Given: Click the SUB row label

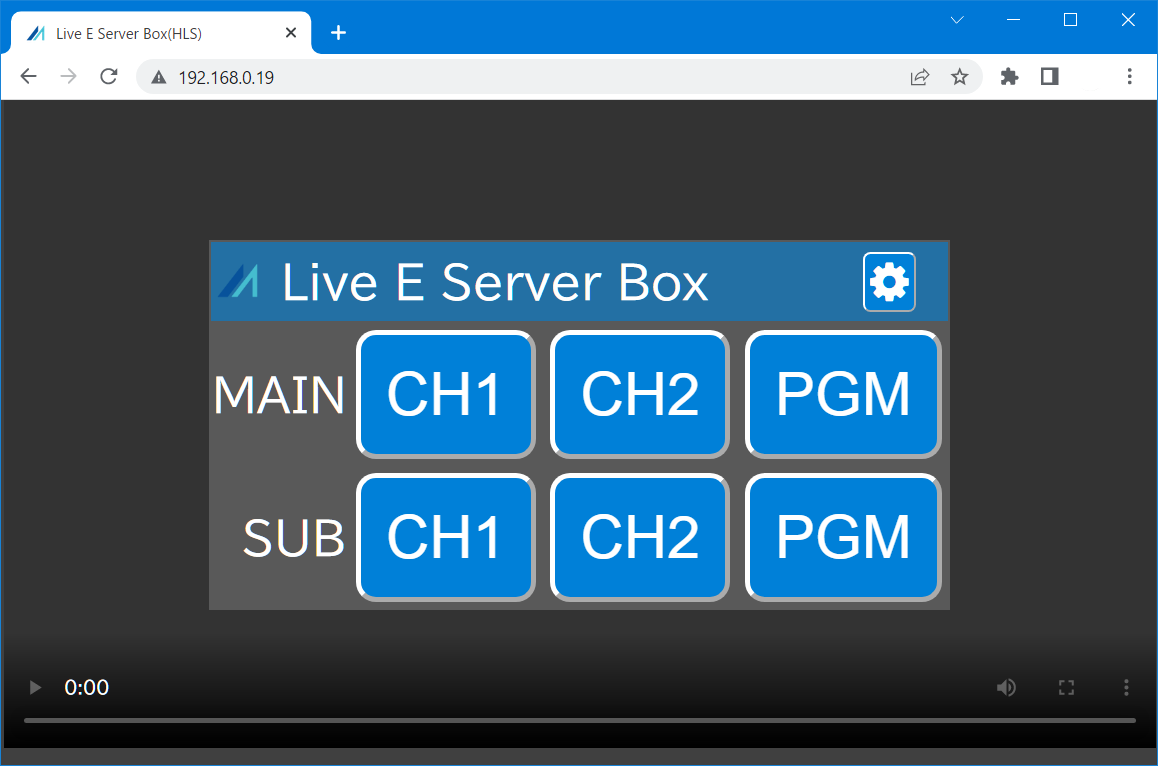Looking at the screenshot, I should 294,538.
